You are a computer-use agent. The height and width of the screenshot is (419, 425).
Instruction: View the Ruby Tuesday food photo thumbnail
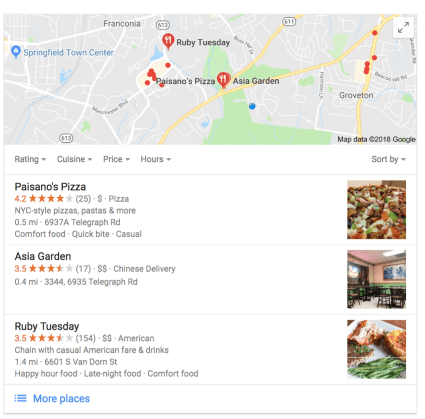(x=377, y=349)
